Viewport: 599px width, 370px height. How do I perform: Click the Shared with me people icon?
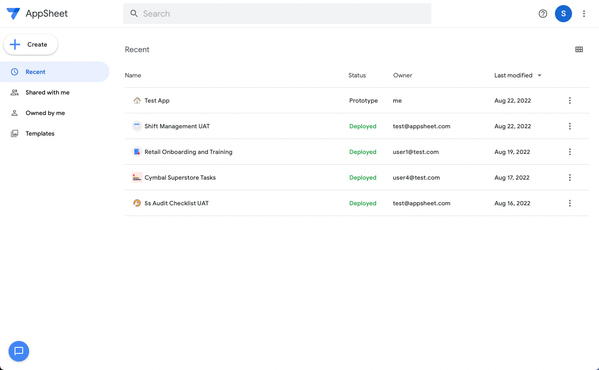point(15,92)
